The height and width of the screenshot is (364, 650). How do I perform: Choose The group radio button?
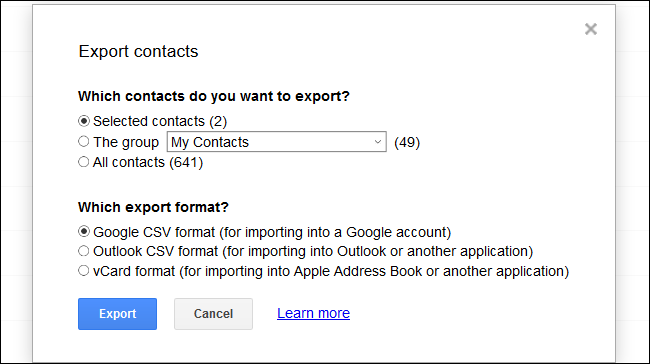coord(84,141)
